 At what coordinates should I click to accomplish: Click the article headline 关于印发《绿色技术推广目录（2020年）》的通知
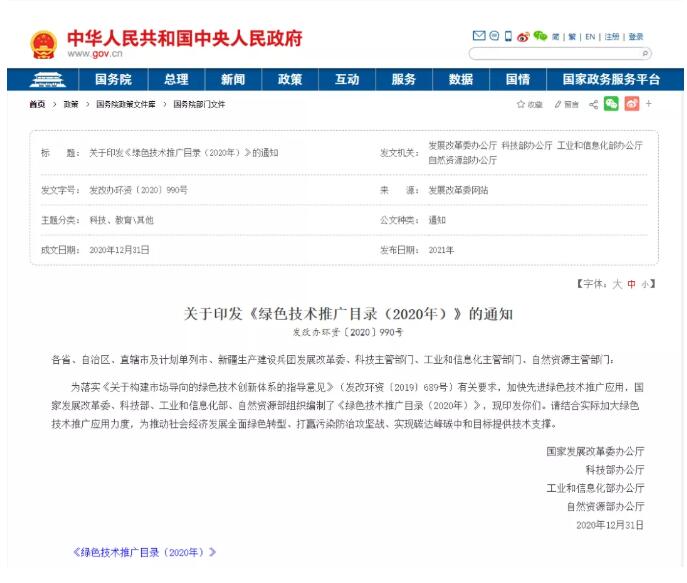point(348,314)
